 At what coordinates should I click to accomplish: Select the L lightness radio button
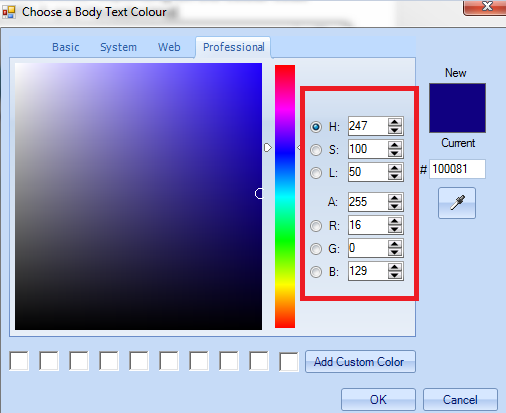pyautogui.click(x=316, y=173)
